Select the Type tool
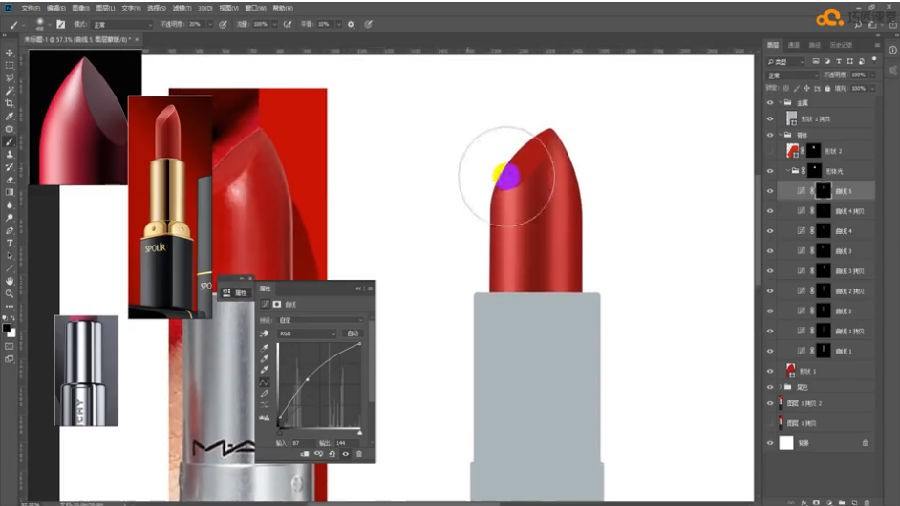This screenshot has width=900, height=506. coord(9,243)
